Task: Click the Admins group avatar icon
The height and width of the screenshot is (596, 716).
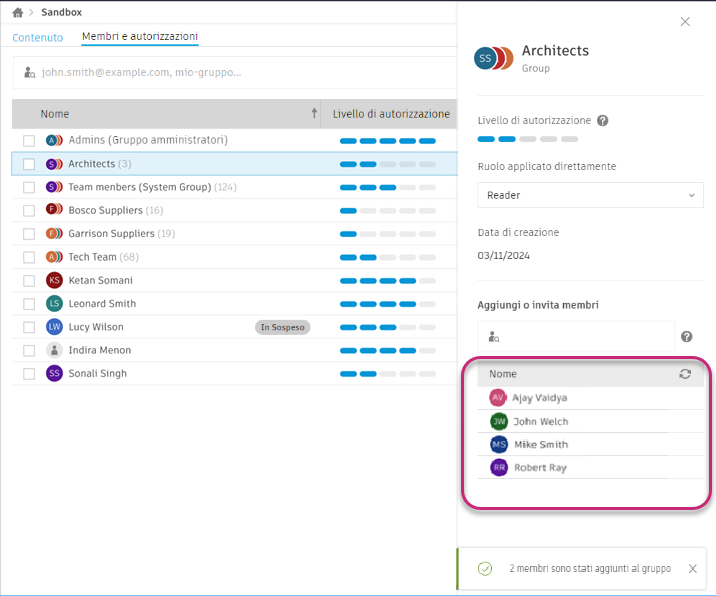Action: pyautogui.click(x=54, y=140)
